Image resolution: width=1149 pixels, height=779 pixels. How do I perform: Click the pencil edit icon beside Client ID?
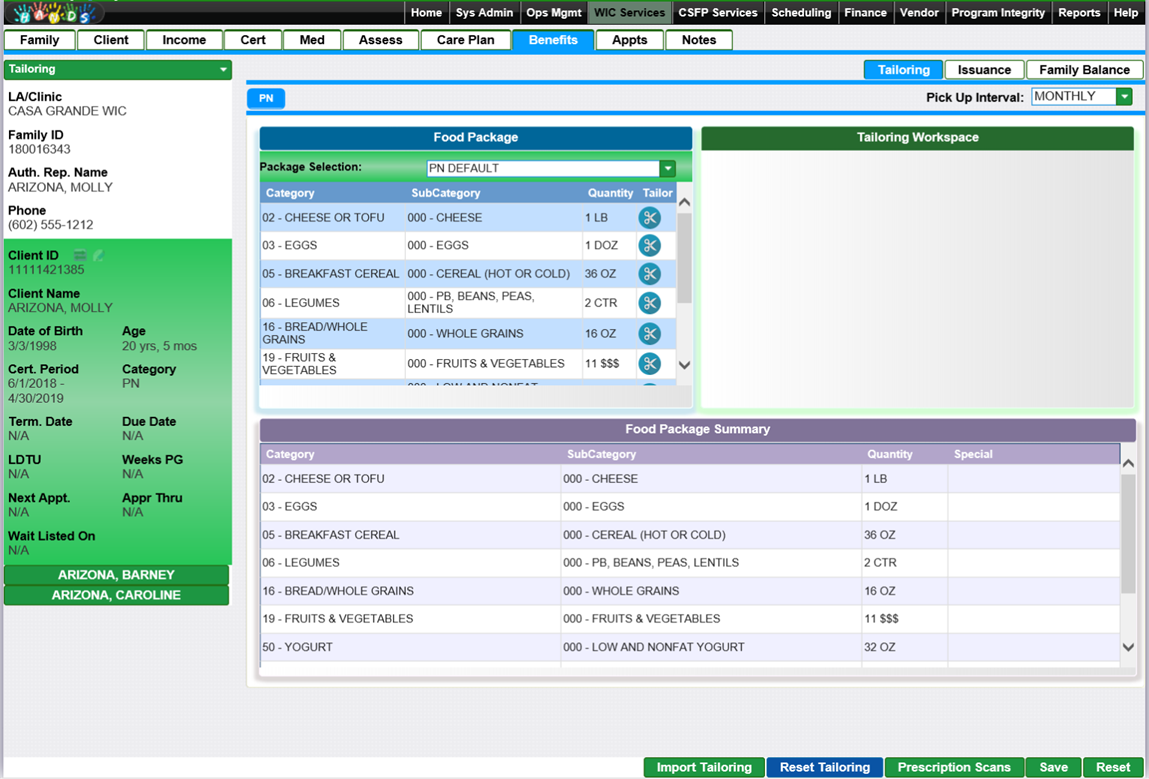[98, 256]
